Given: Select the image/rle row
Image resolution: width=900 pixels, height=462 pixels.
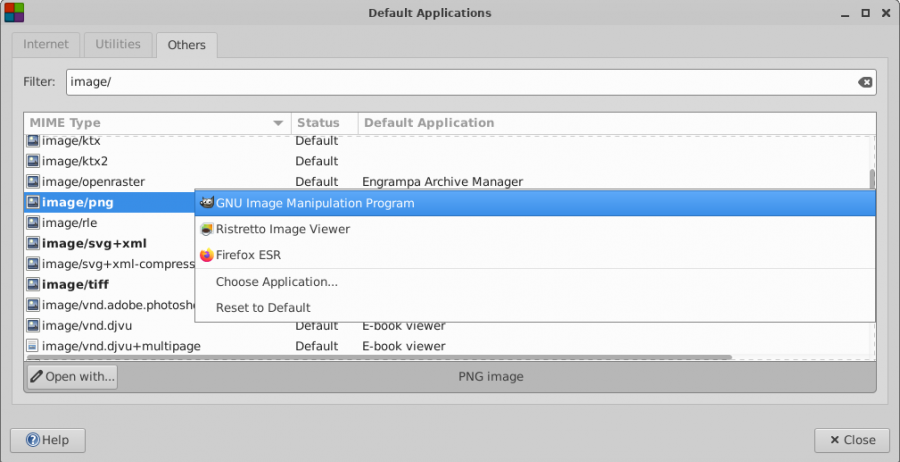Looking at the screenshot, I should (x=109, y=223).
